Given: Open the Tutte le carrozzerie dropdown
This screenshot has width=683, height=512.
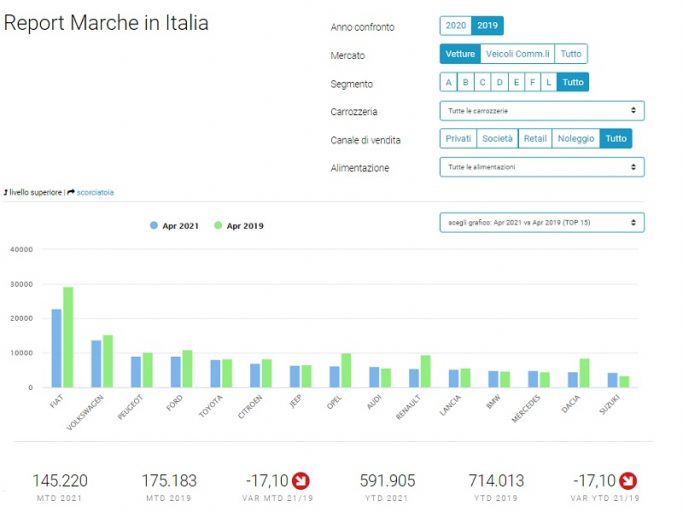Looking at the screenshot, I should click(542, 111).
